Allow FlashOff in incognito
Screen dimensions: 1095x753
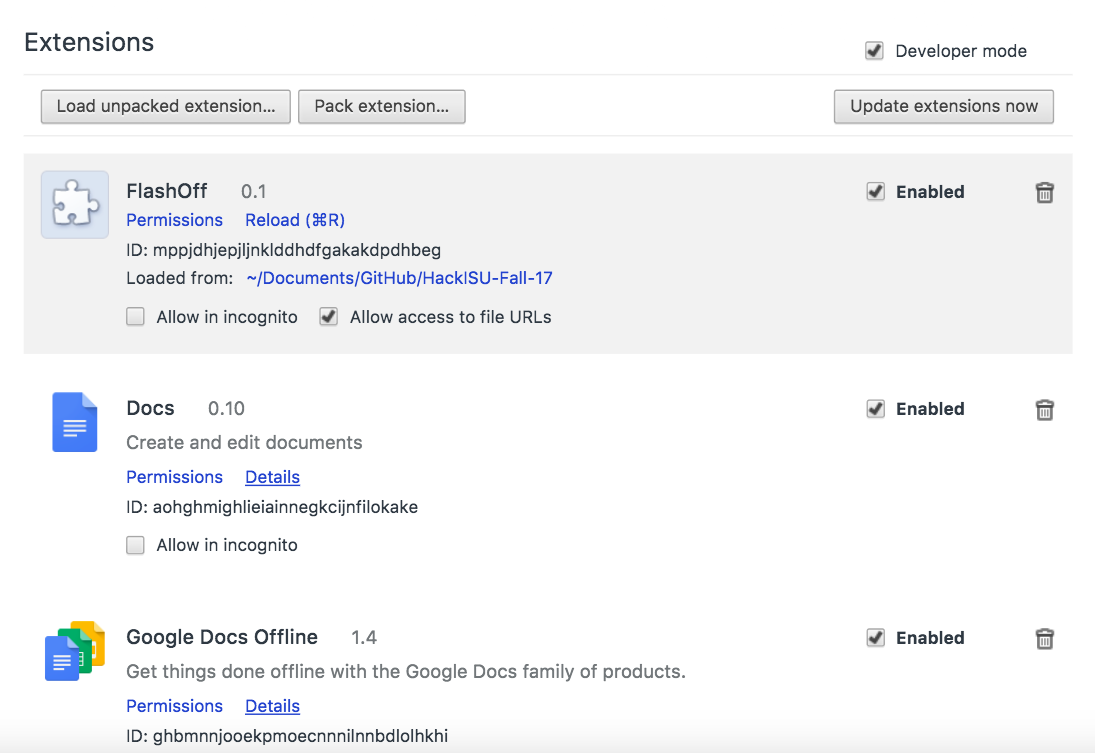click(x=136, y=317)
